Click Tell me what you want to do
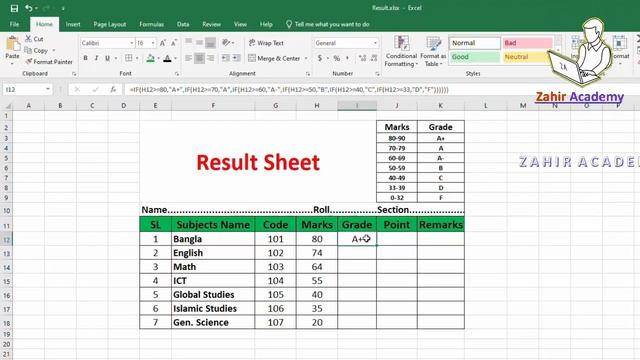The width and height of the screenshot is (640, 360). click(328, 24)
